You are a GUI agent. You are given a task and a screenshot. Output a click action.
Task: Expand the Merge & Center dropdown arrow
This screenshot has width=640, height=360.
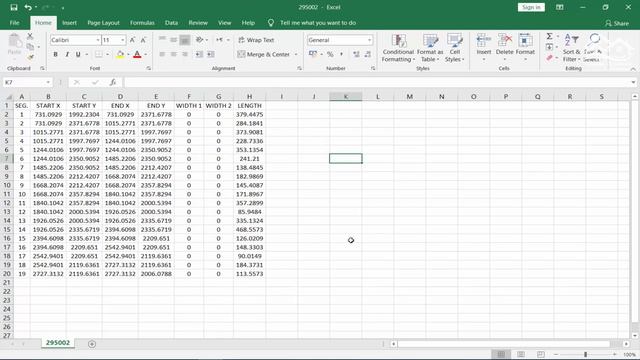click(296, 54)
